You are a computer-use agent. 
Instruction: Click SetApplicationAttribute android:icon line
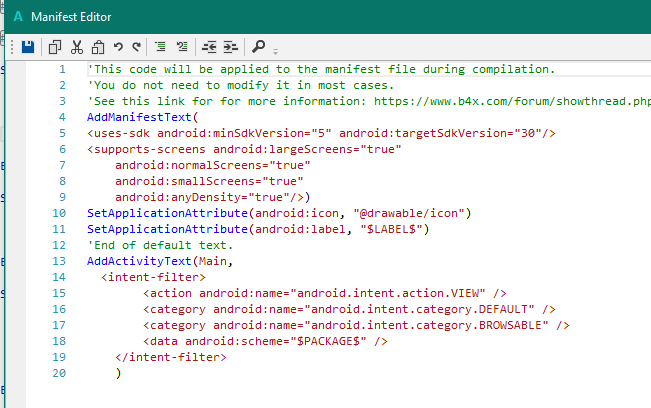click(279, 213)
